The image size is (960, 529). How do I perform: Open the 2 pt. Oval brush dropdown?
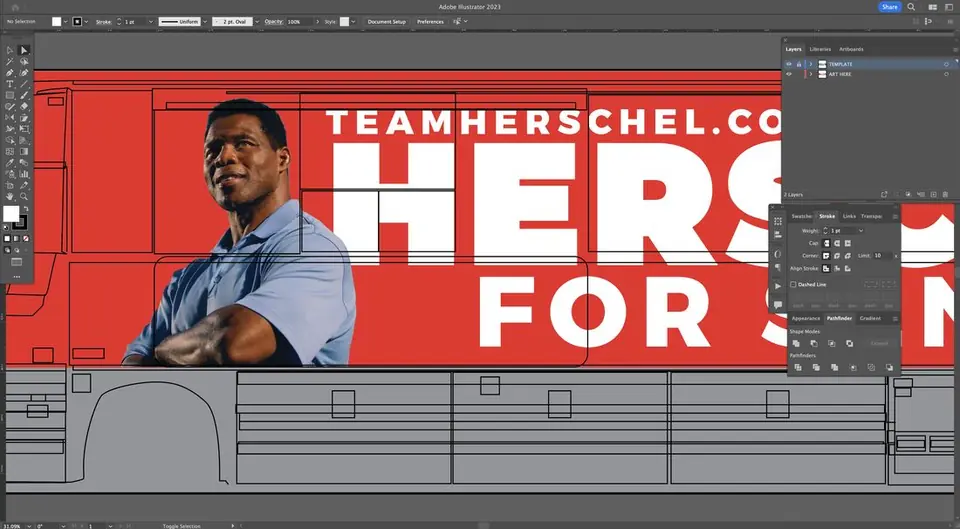pos(257,21)
